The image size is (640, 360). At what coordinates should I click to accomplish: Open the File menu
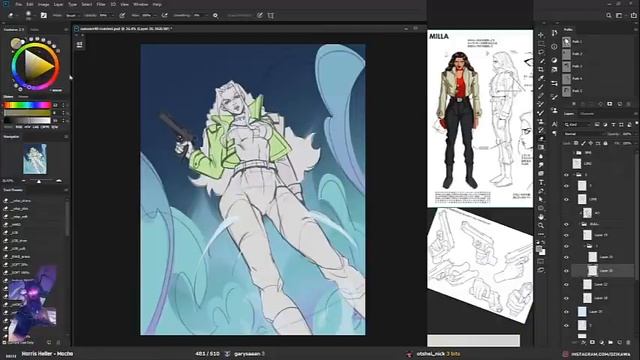(18, 4)
